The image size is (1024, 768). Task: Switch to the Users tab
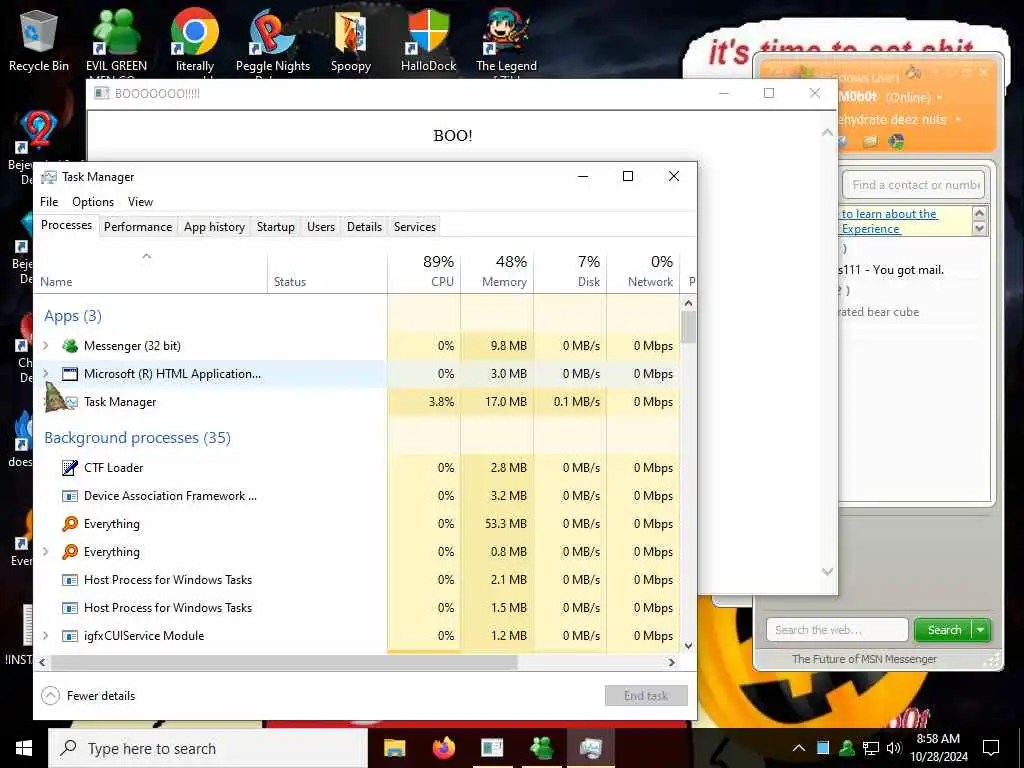pyautogui.click(x=321, y=227)
